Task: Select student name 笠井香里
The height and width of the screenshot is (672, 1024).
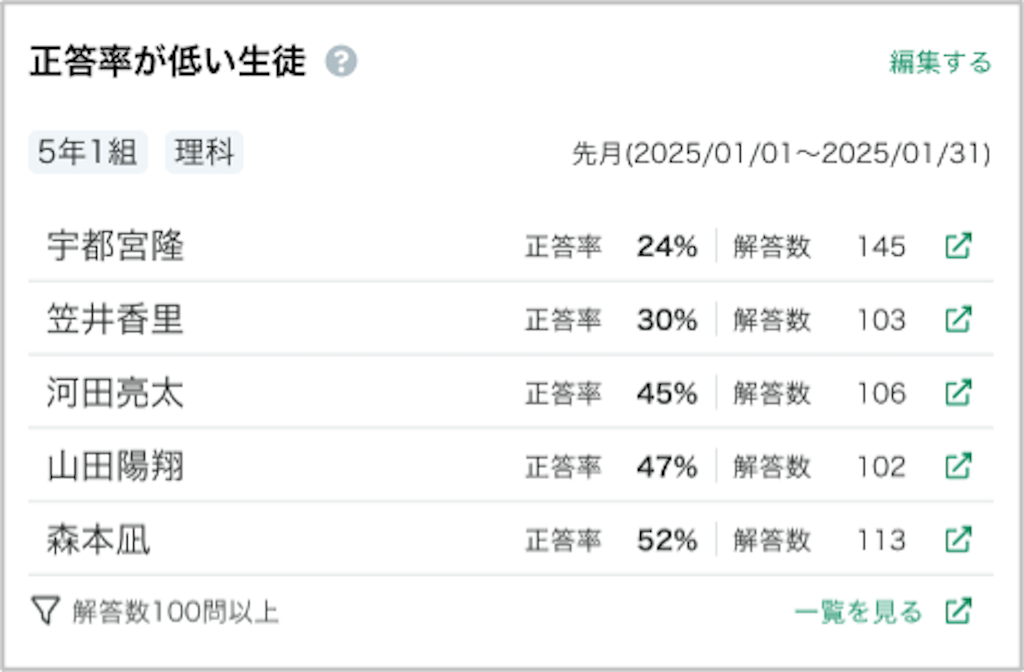Action: click(116, 319)
